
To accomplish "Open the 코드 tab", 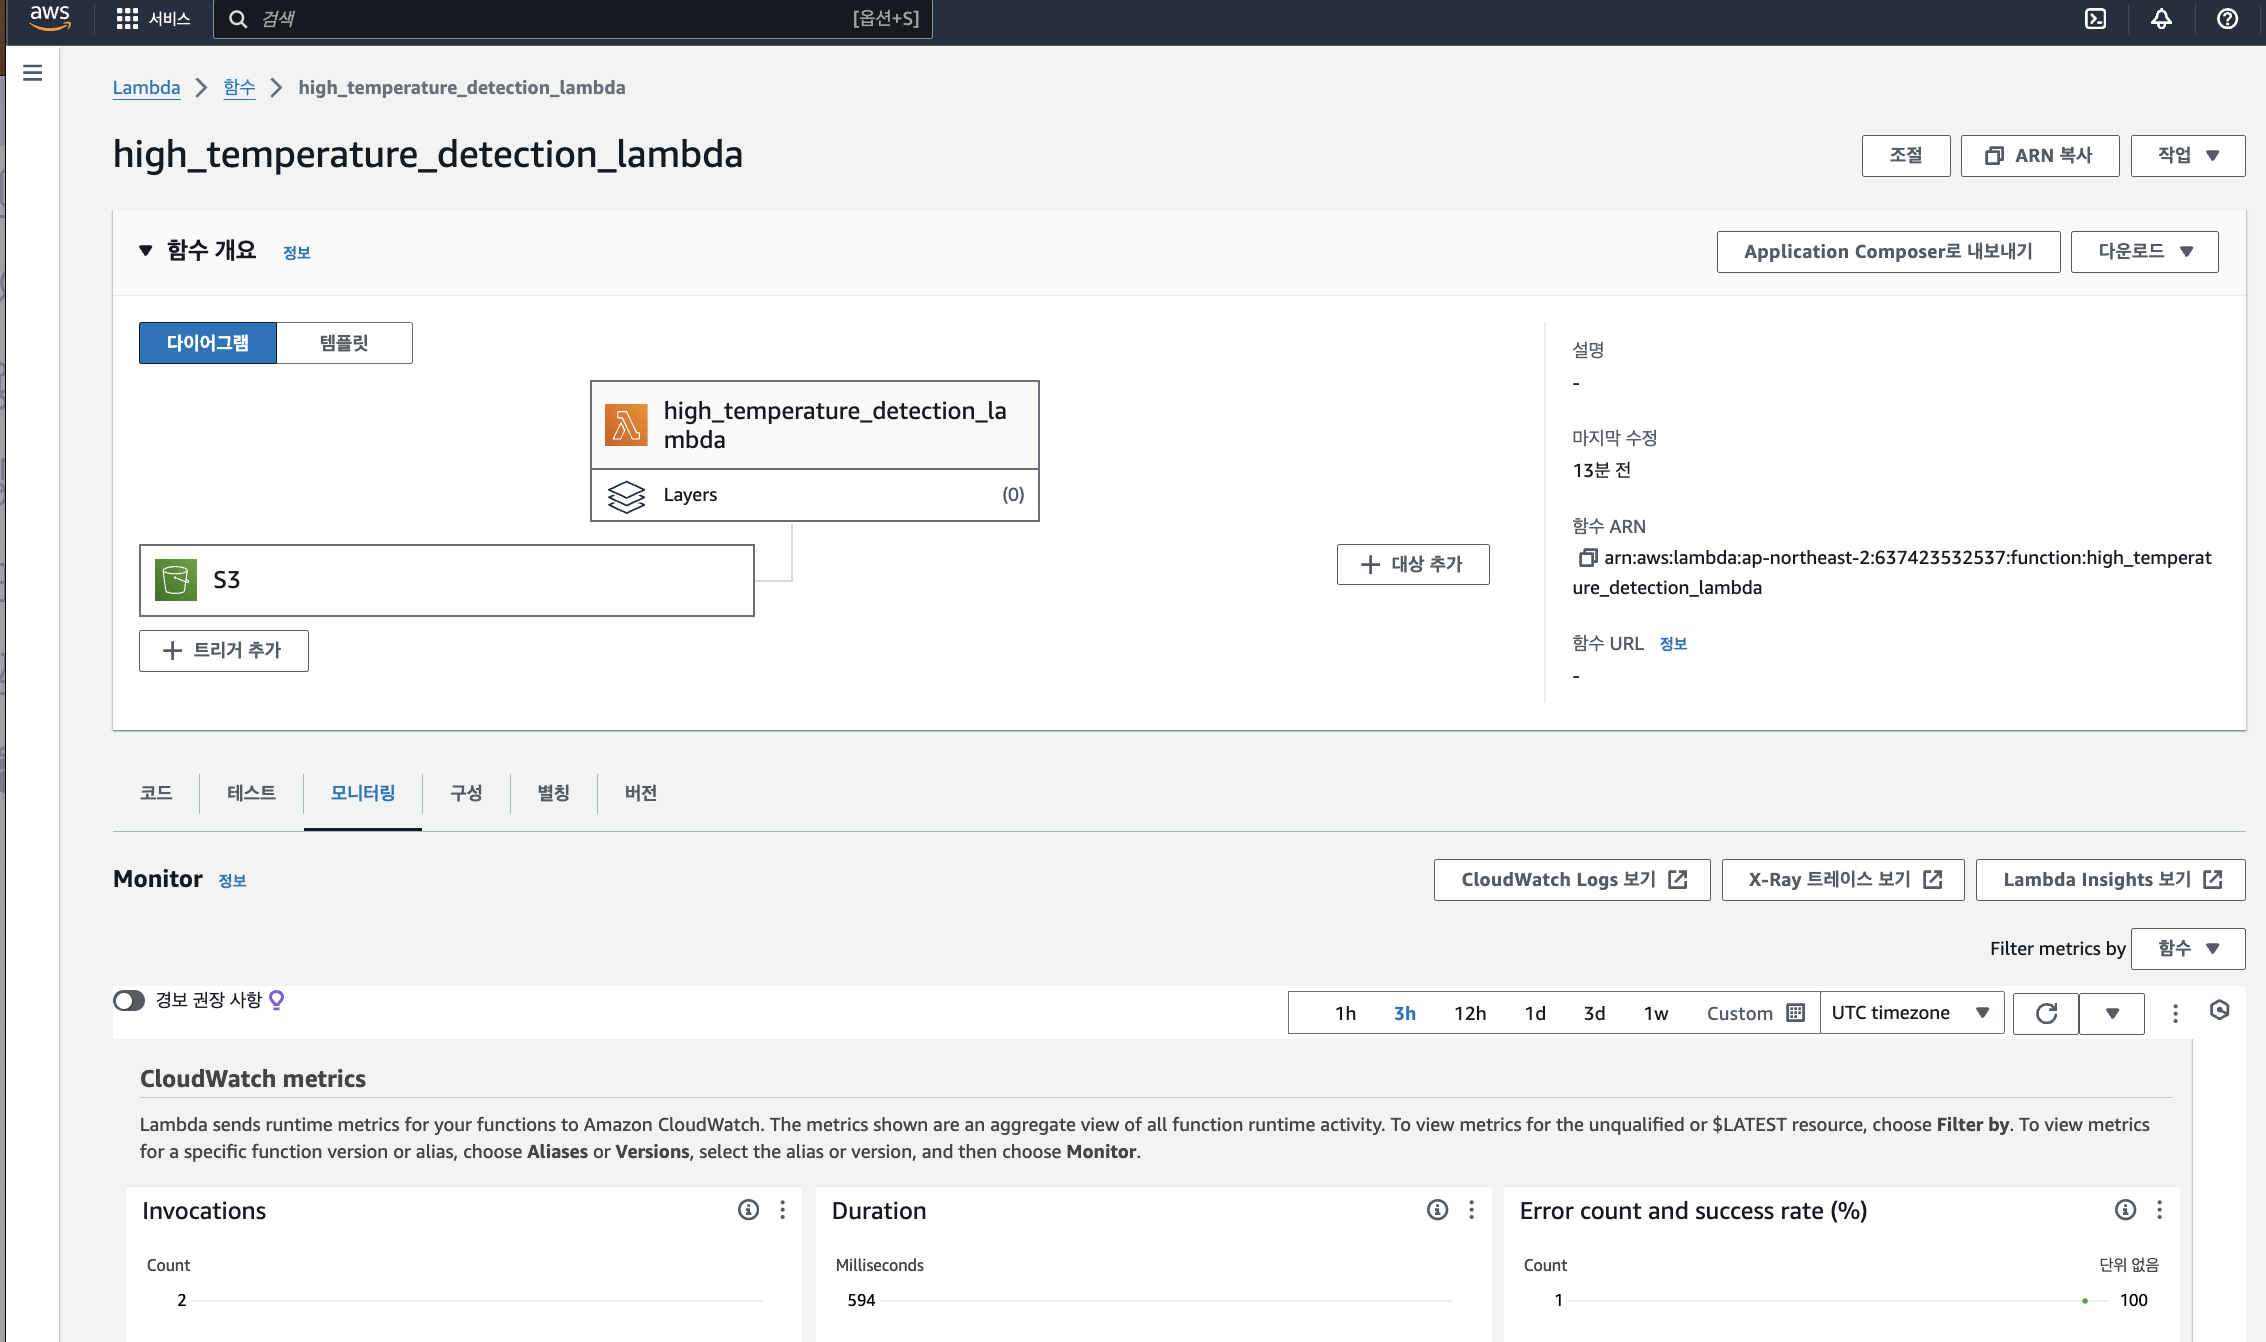I will [x=156, y=793].
